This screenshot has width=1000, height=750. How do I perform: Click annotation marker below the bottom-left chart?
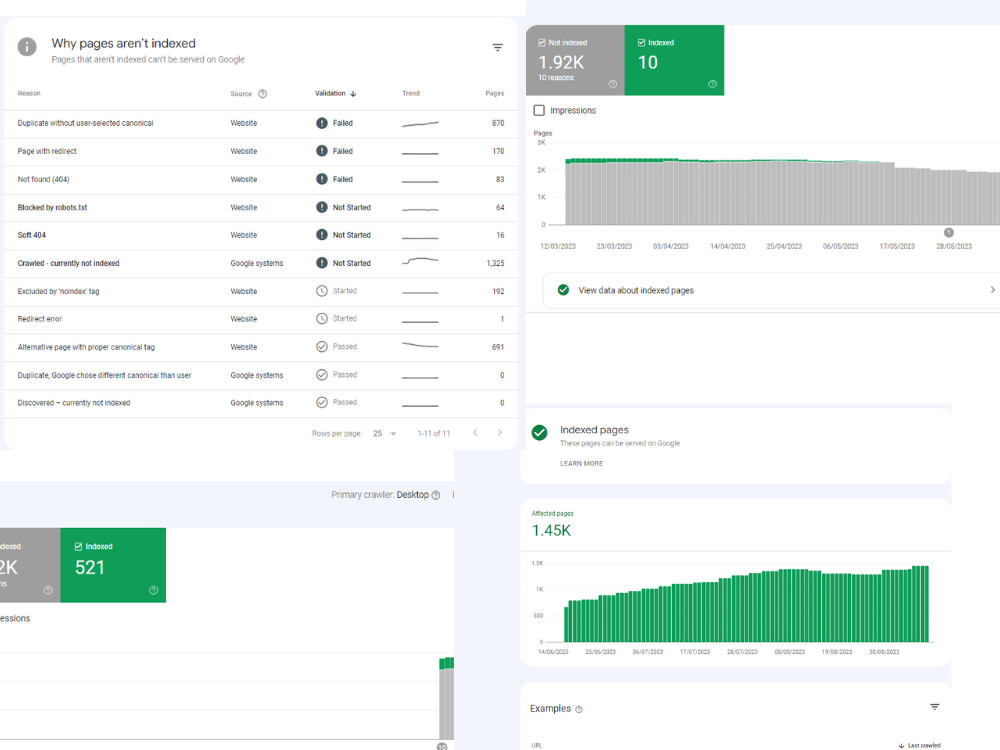click(442, 746)
